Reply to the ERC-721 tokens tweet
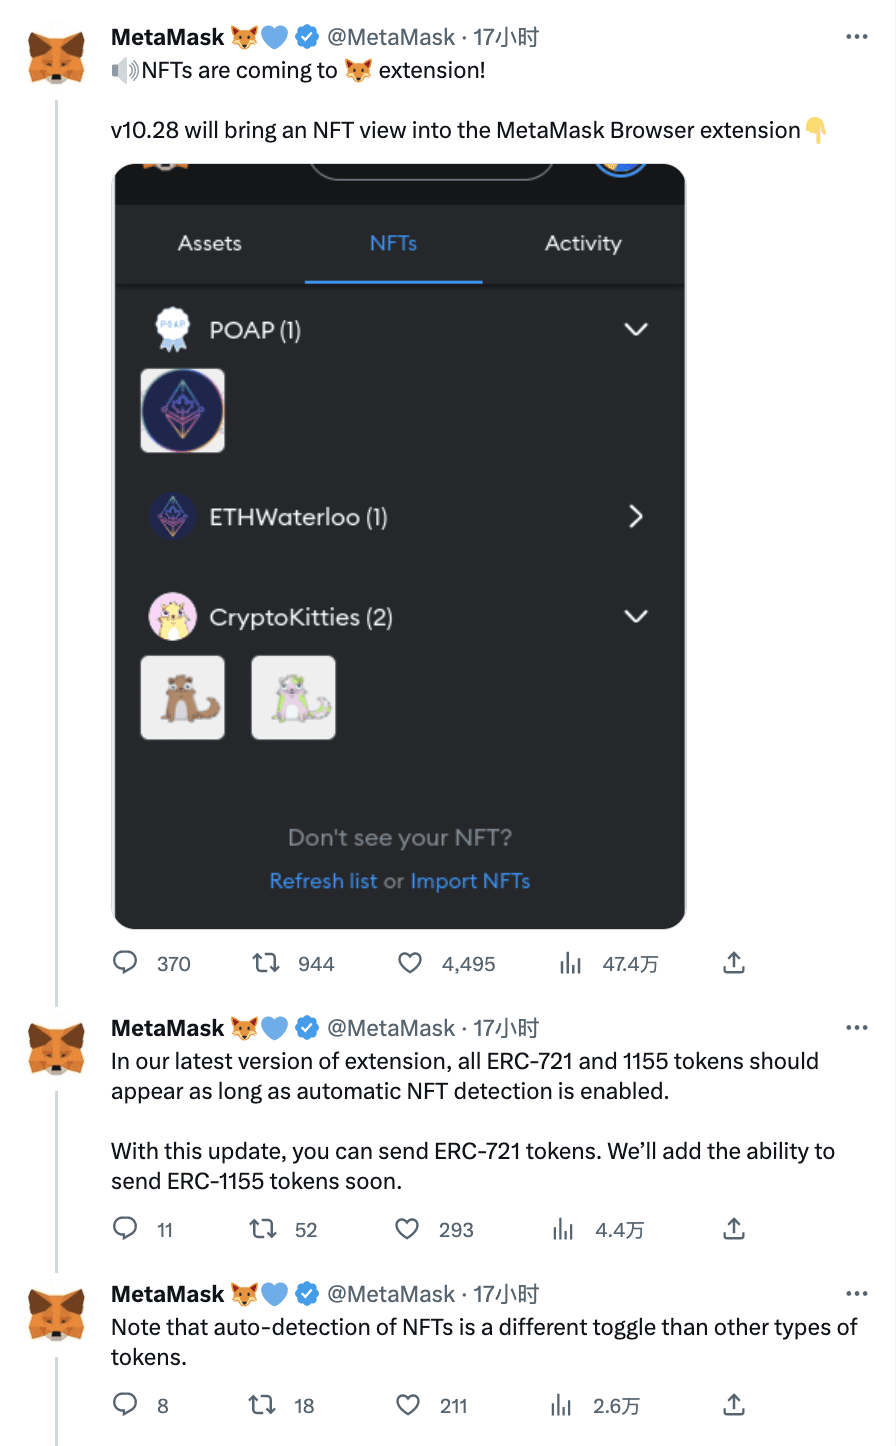Screen dimensions: 896x1446 124,1229
